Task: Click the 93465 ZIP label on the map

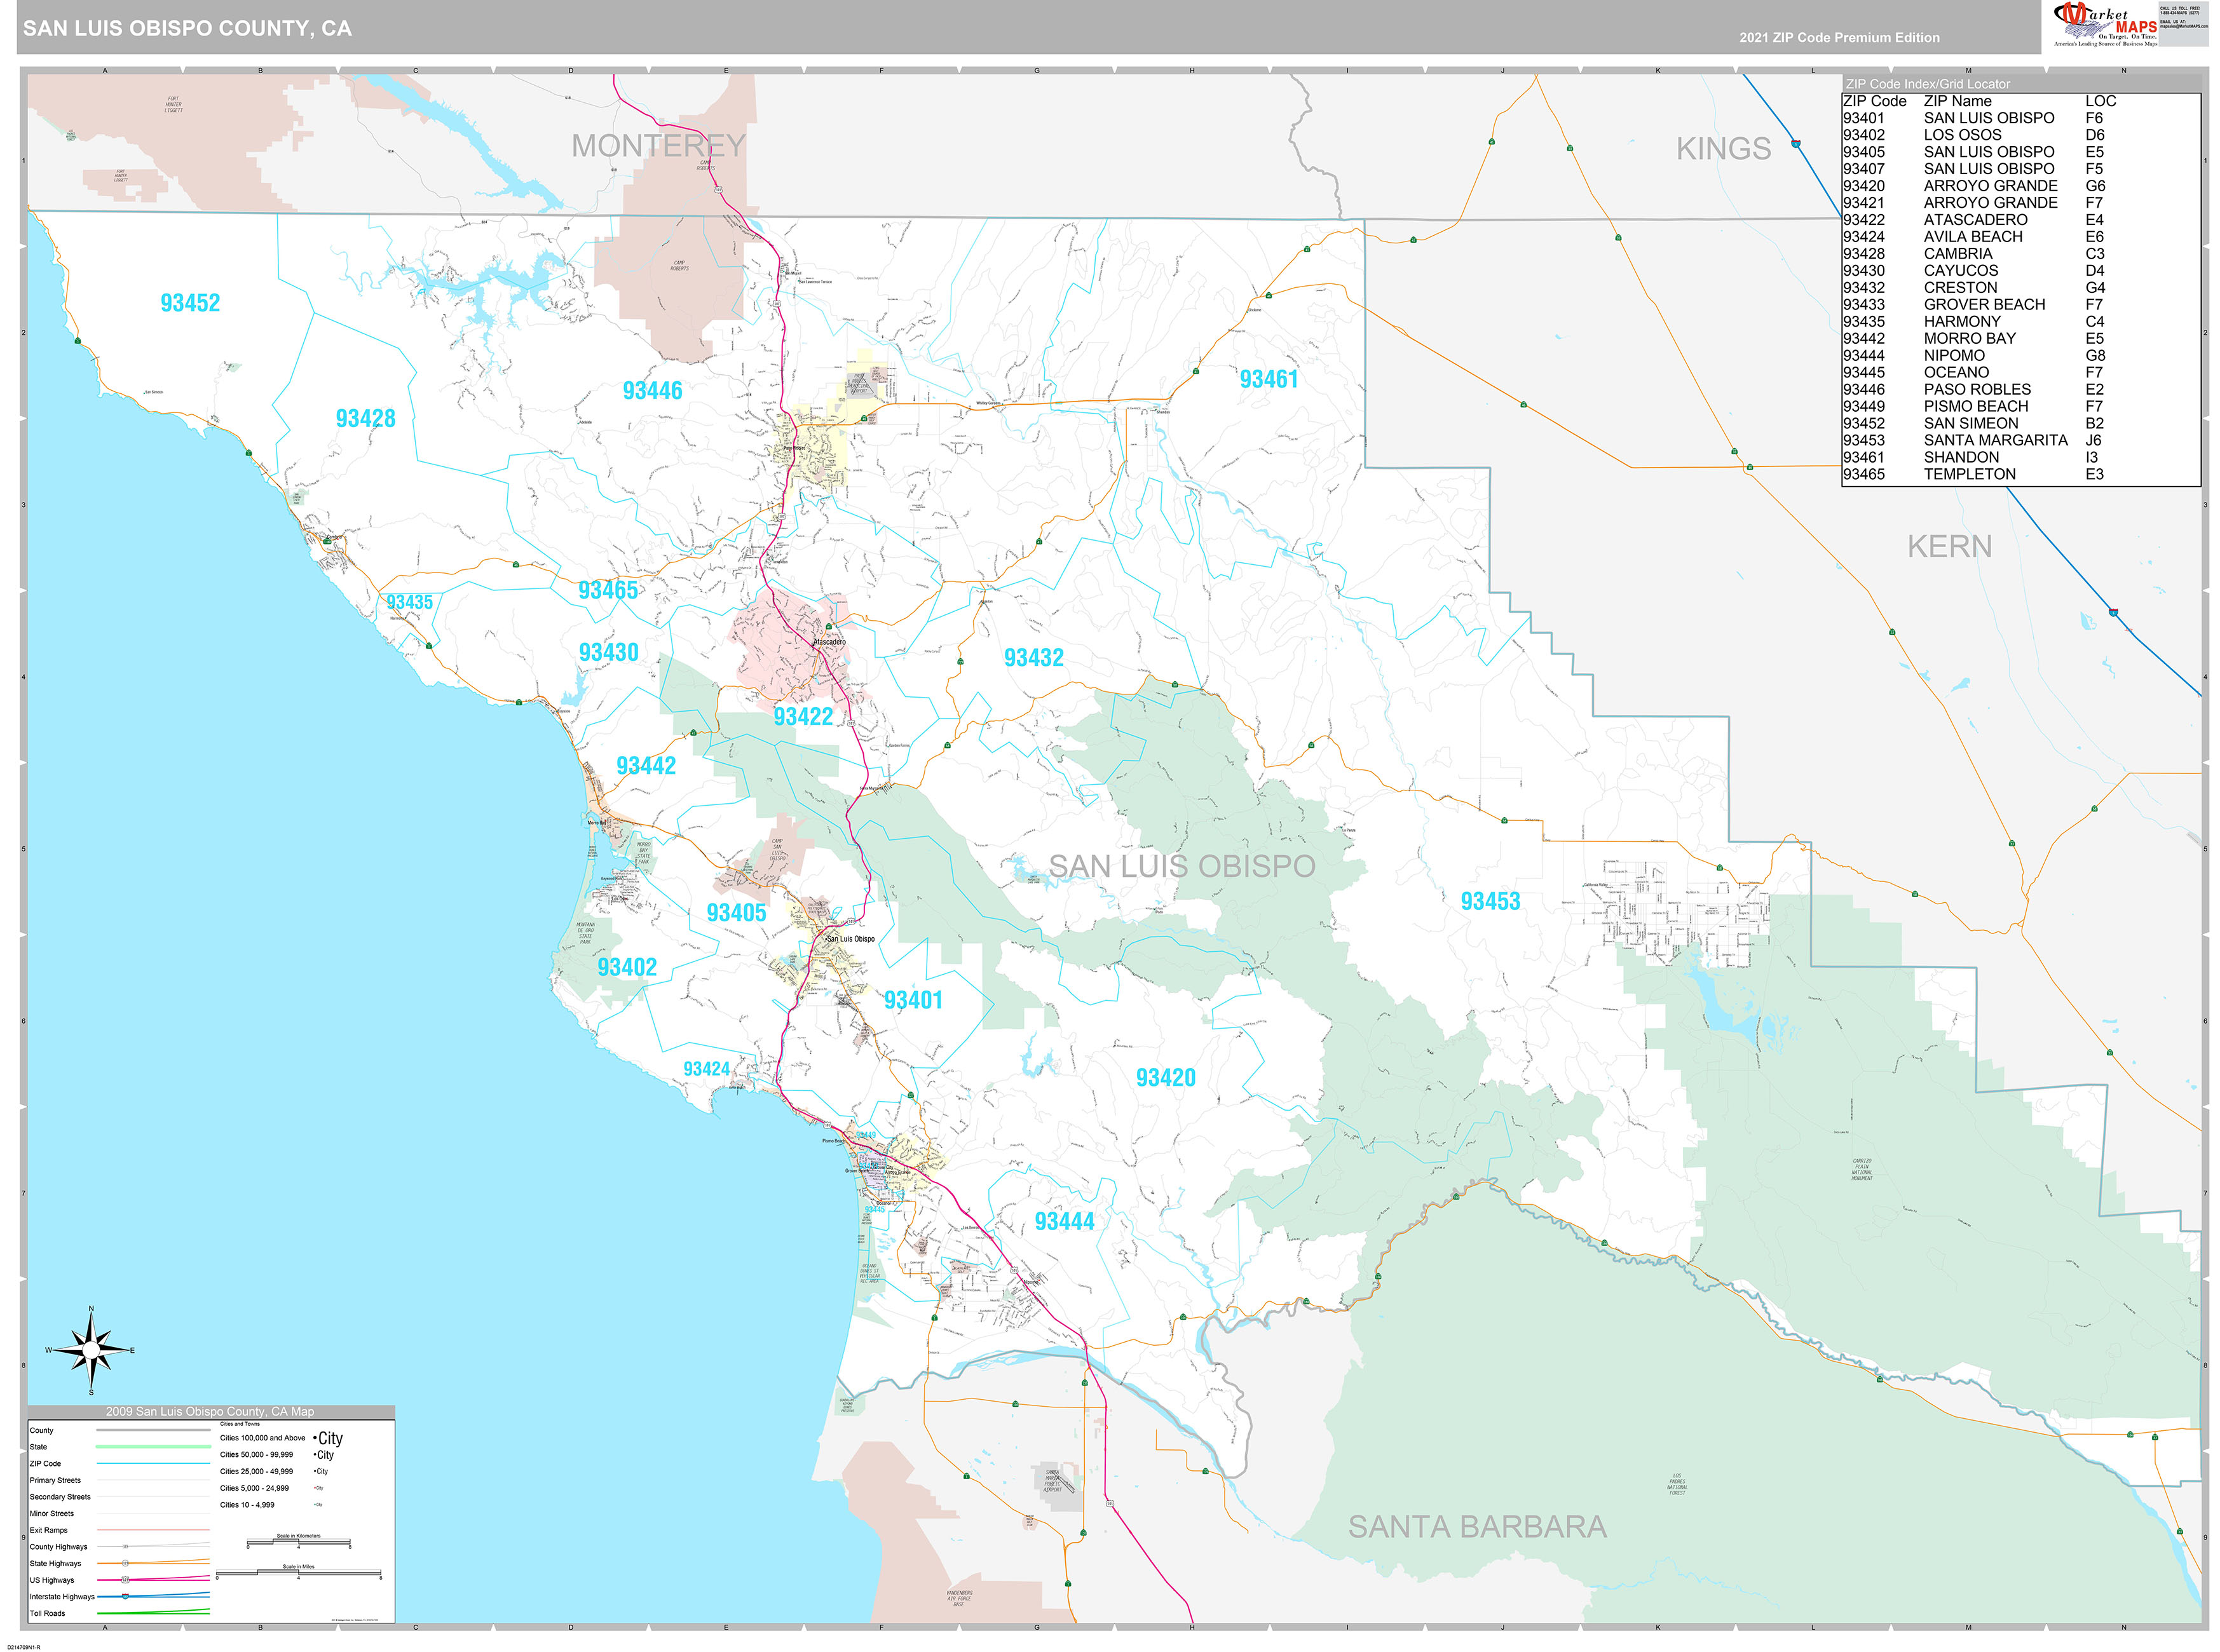Action: (608, 591)
